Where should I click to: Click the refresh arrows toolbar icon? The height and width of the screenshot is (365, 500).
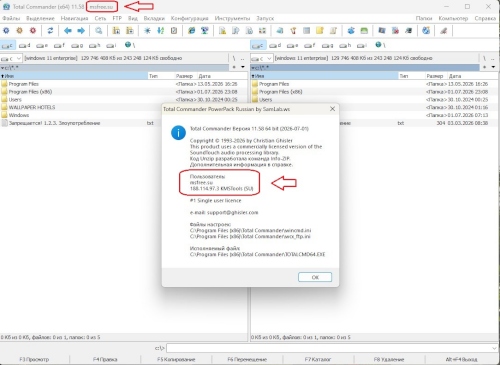click(x=50, y=31)
